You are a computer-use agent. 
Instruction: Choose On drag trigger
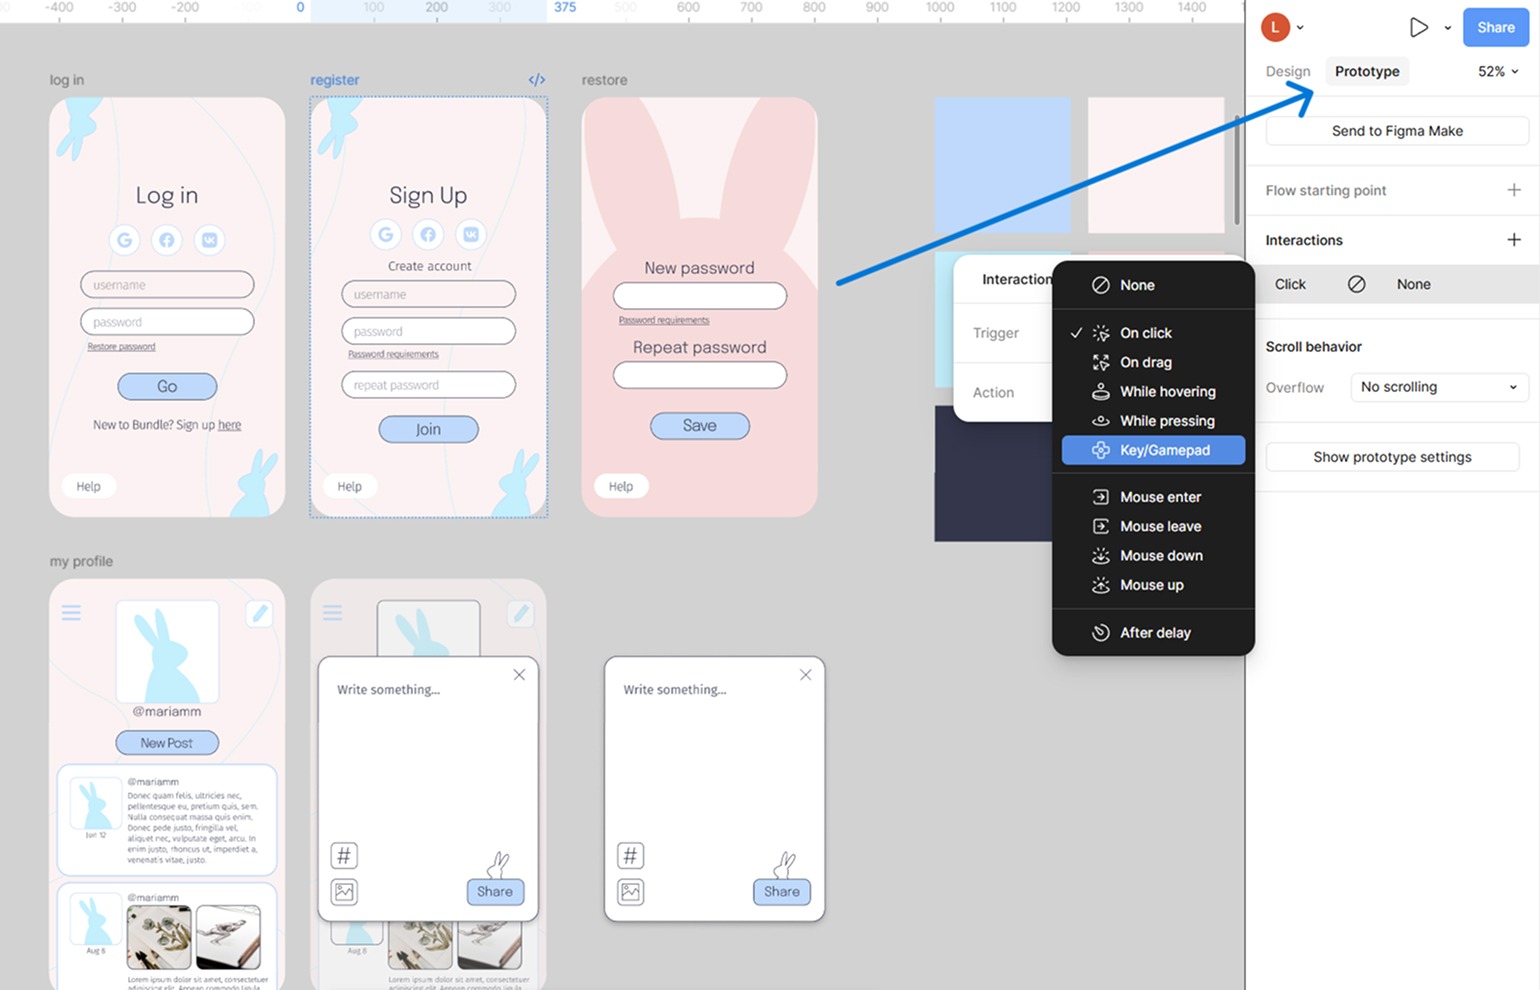tap(1145, 362)
